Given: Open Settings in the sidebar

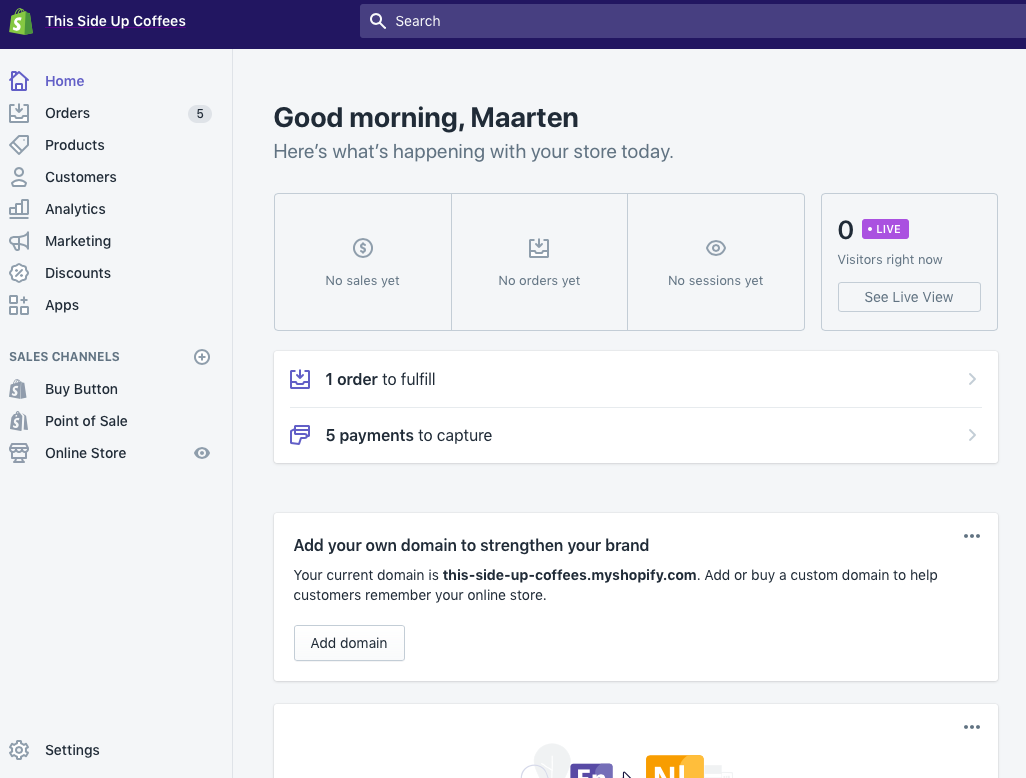Looking at the screenshot, I should [72, 751].
